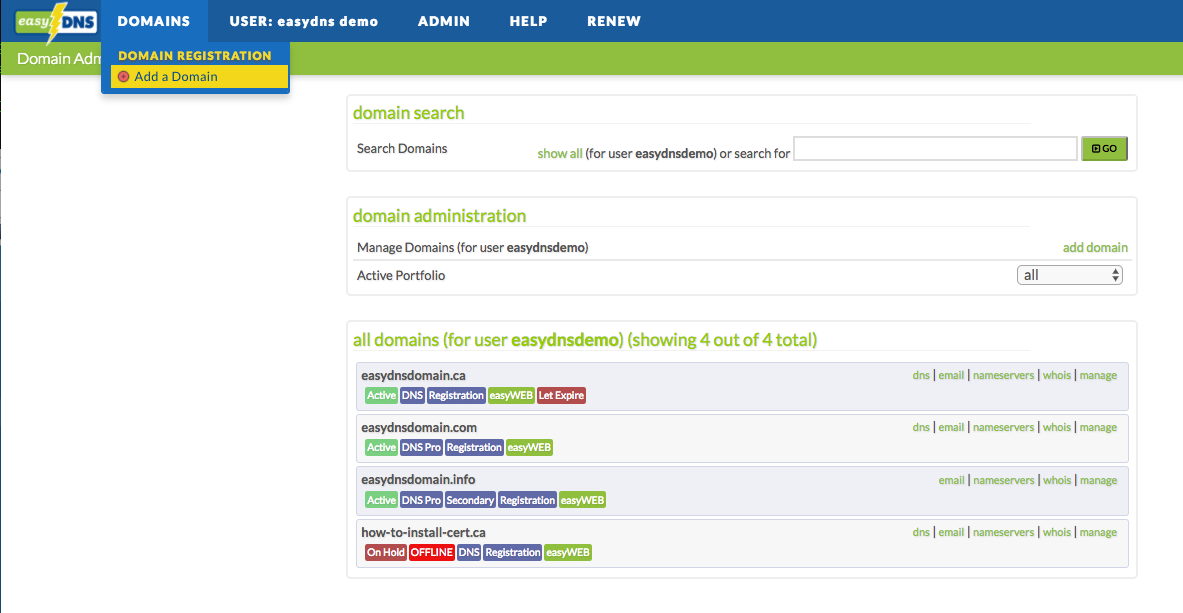Open nameservers for easydnsdomain.com
The width and height of the screenshot is (1183, 613).
click(1003, 427)
